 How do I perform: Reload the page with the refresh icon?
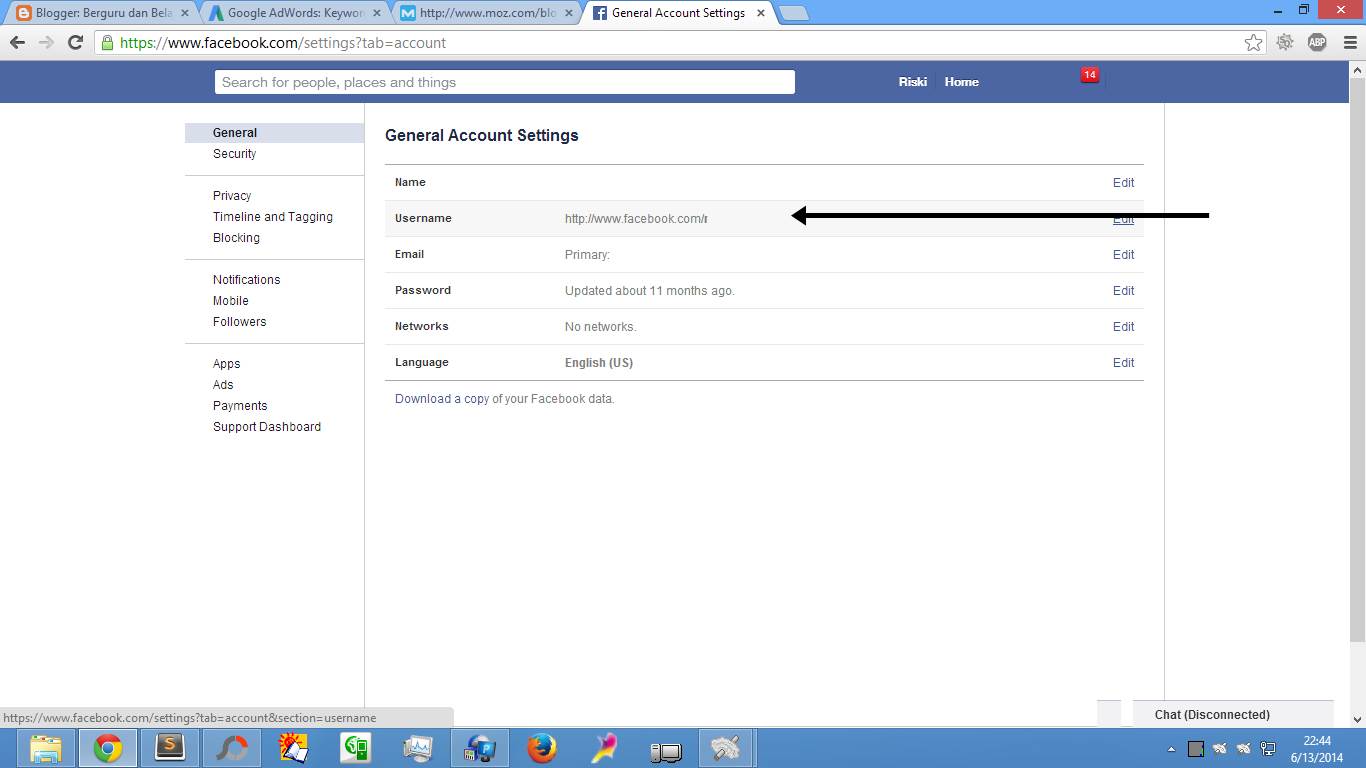[75, 43]
